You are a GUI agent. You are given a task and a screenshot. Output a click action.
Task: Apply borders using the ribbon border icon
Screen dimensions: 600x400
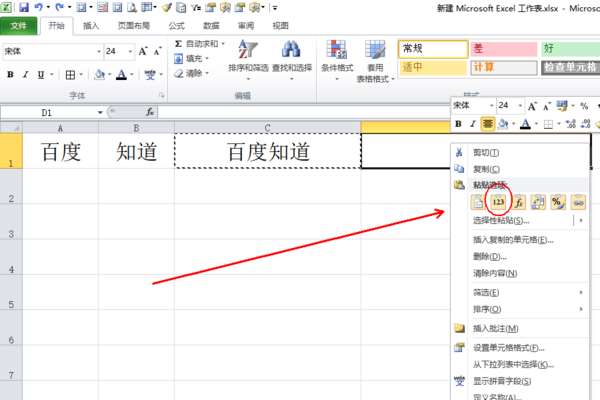click(70, 75)
